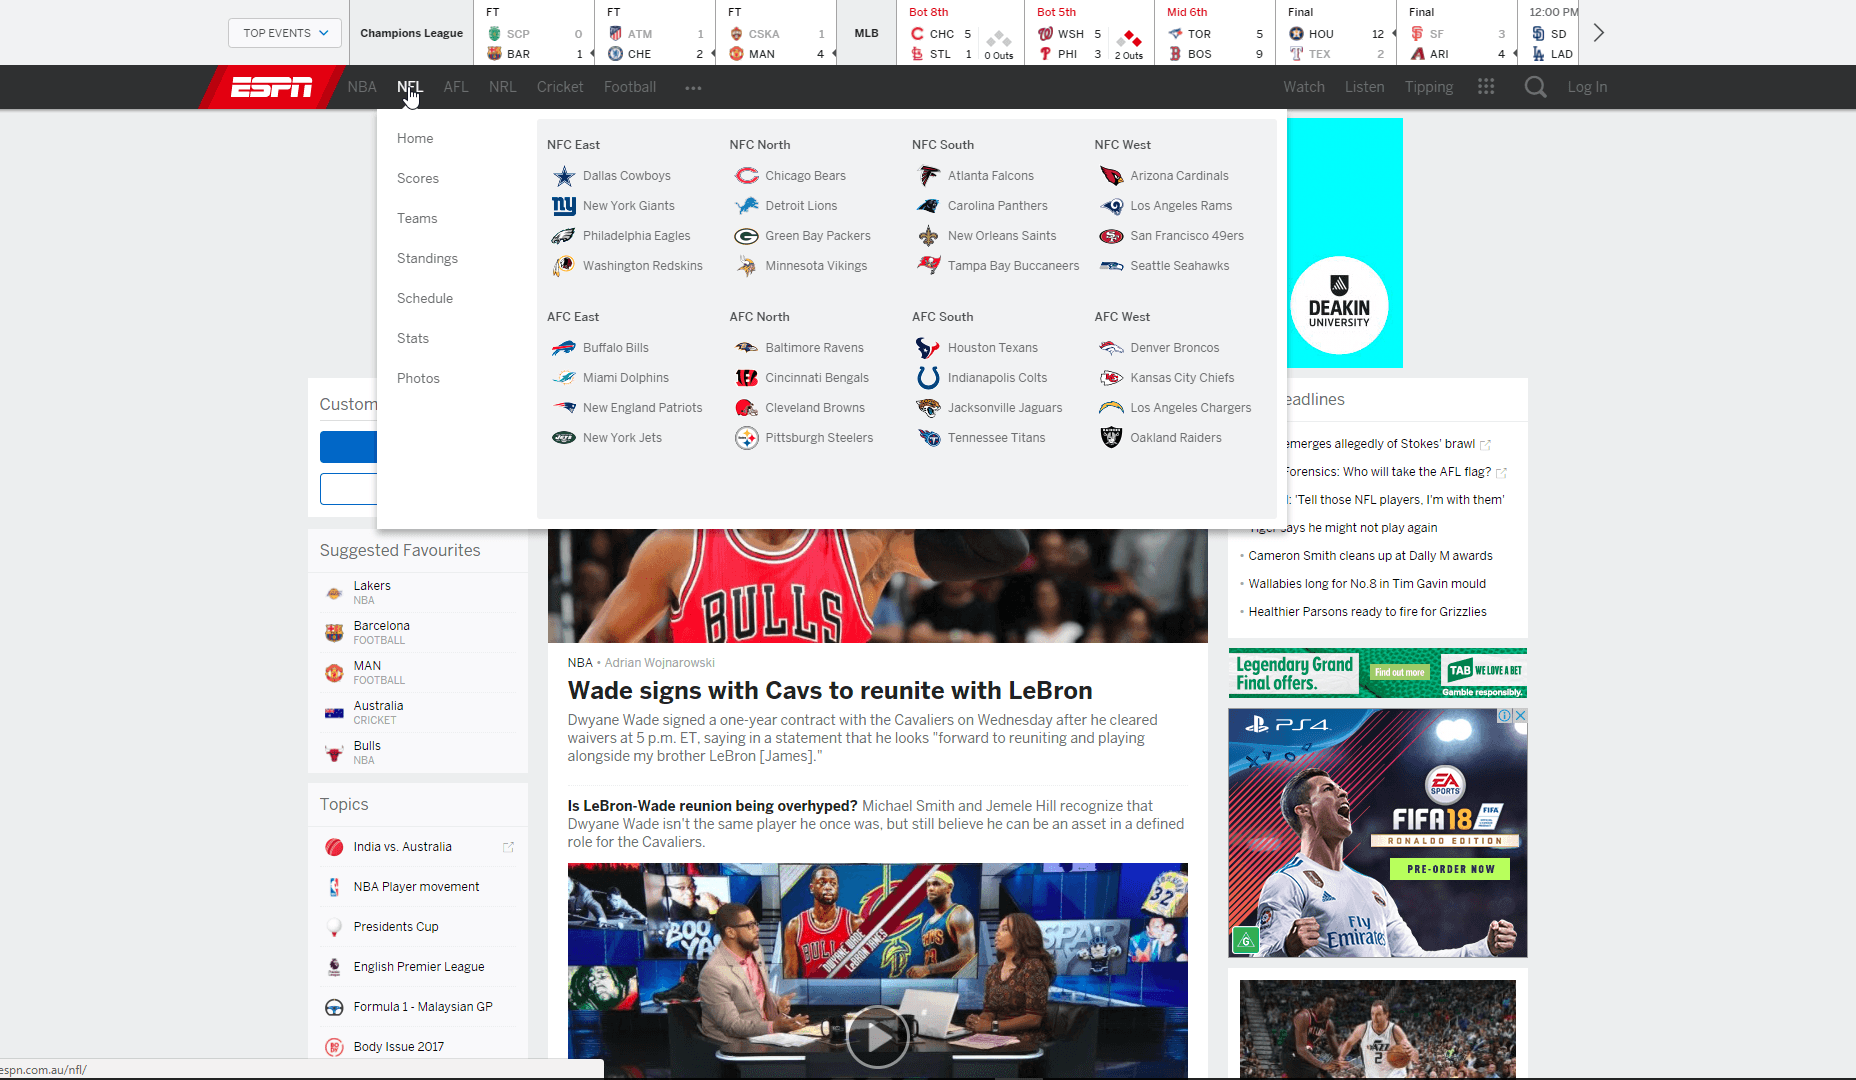Screen dimensions: 1856x1080
Task: Click the Green Bay Packers logo
Action: coord(747,236)
